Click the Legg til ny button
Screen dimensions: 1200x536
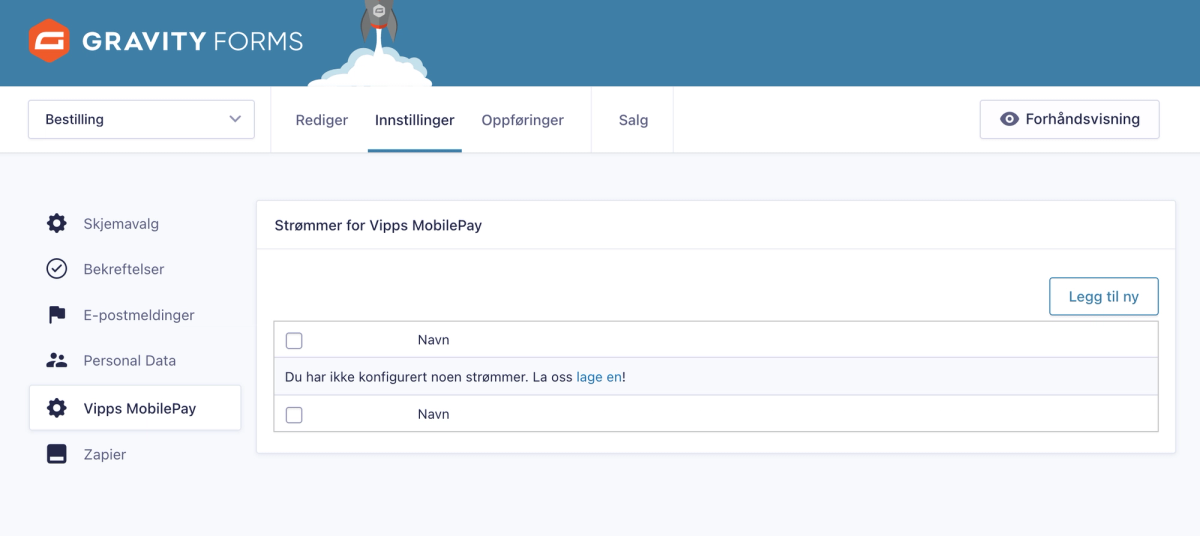point(1104,297)
